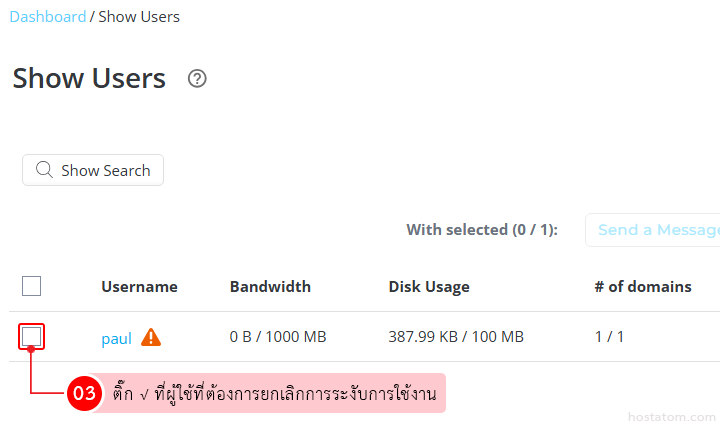Screen dimensions: 720x425
Task: Click the large Show Users page heading
Action: (x=89, y=79)
